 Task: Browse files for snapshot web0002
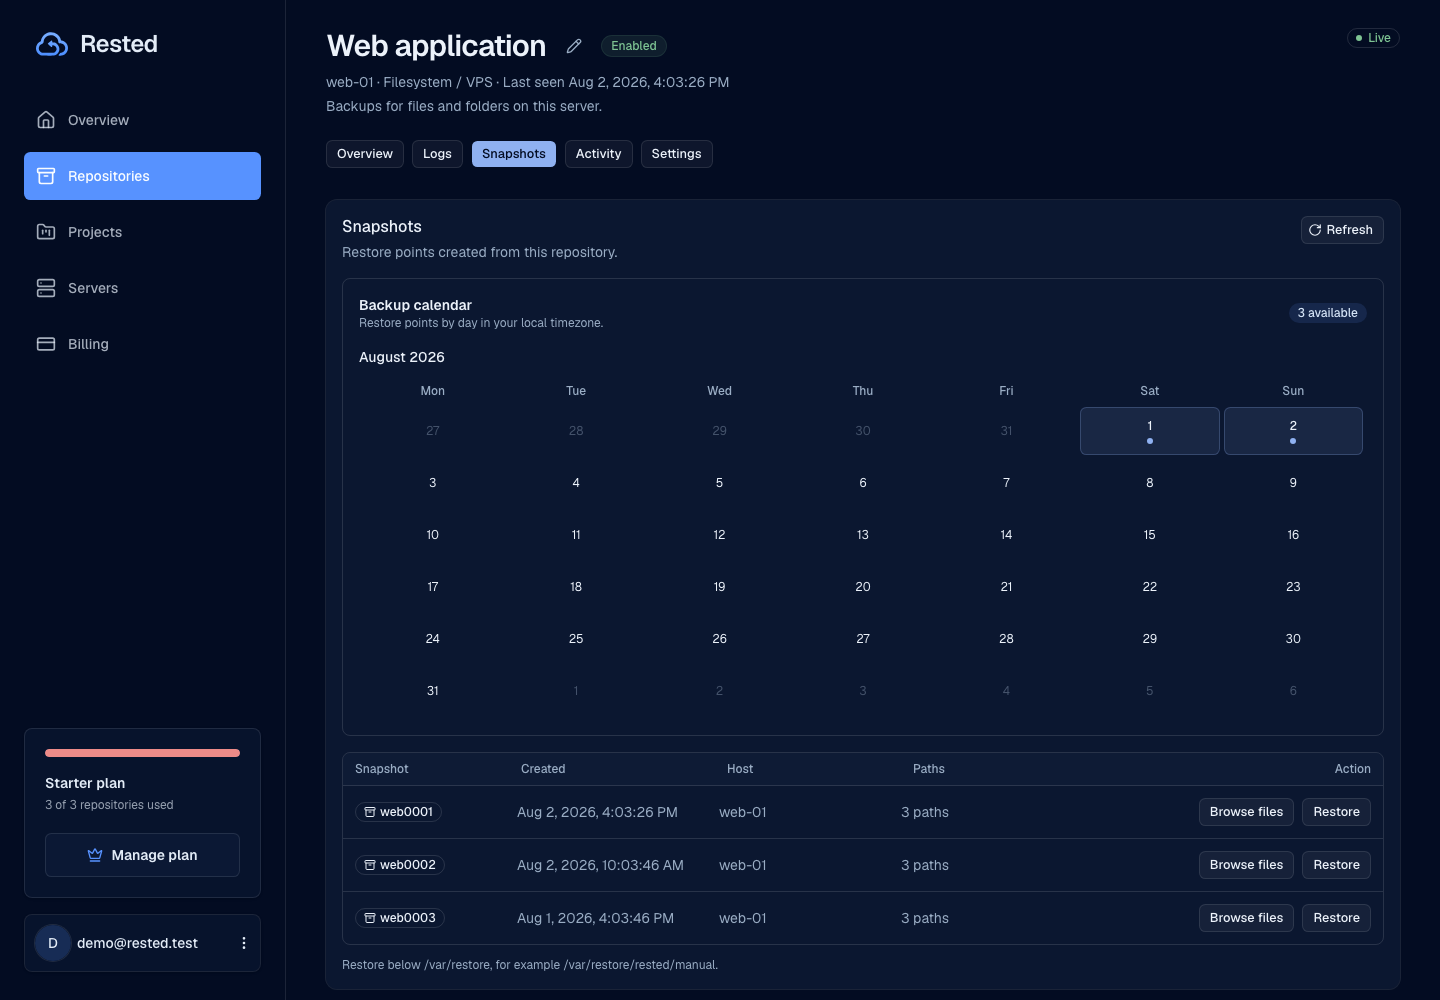pyautogui.click(x=1246, y=865)
